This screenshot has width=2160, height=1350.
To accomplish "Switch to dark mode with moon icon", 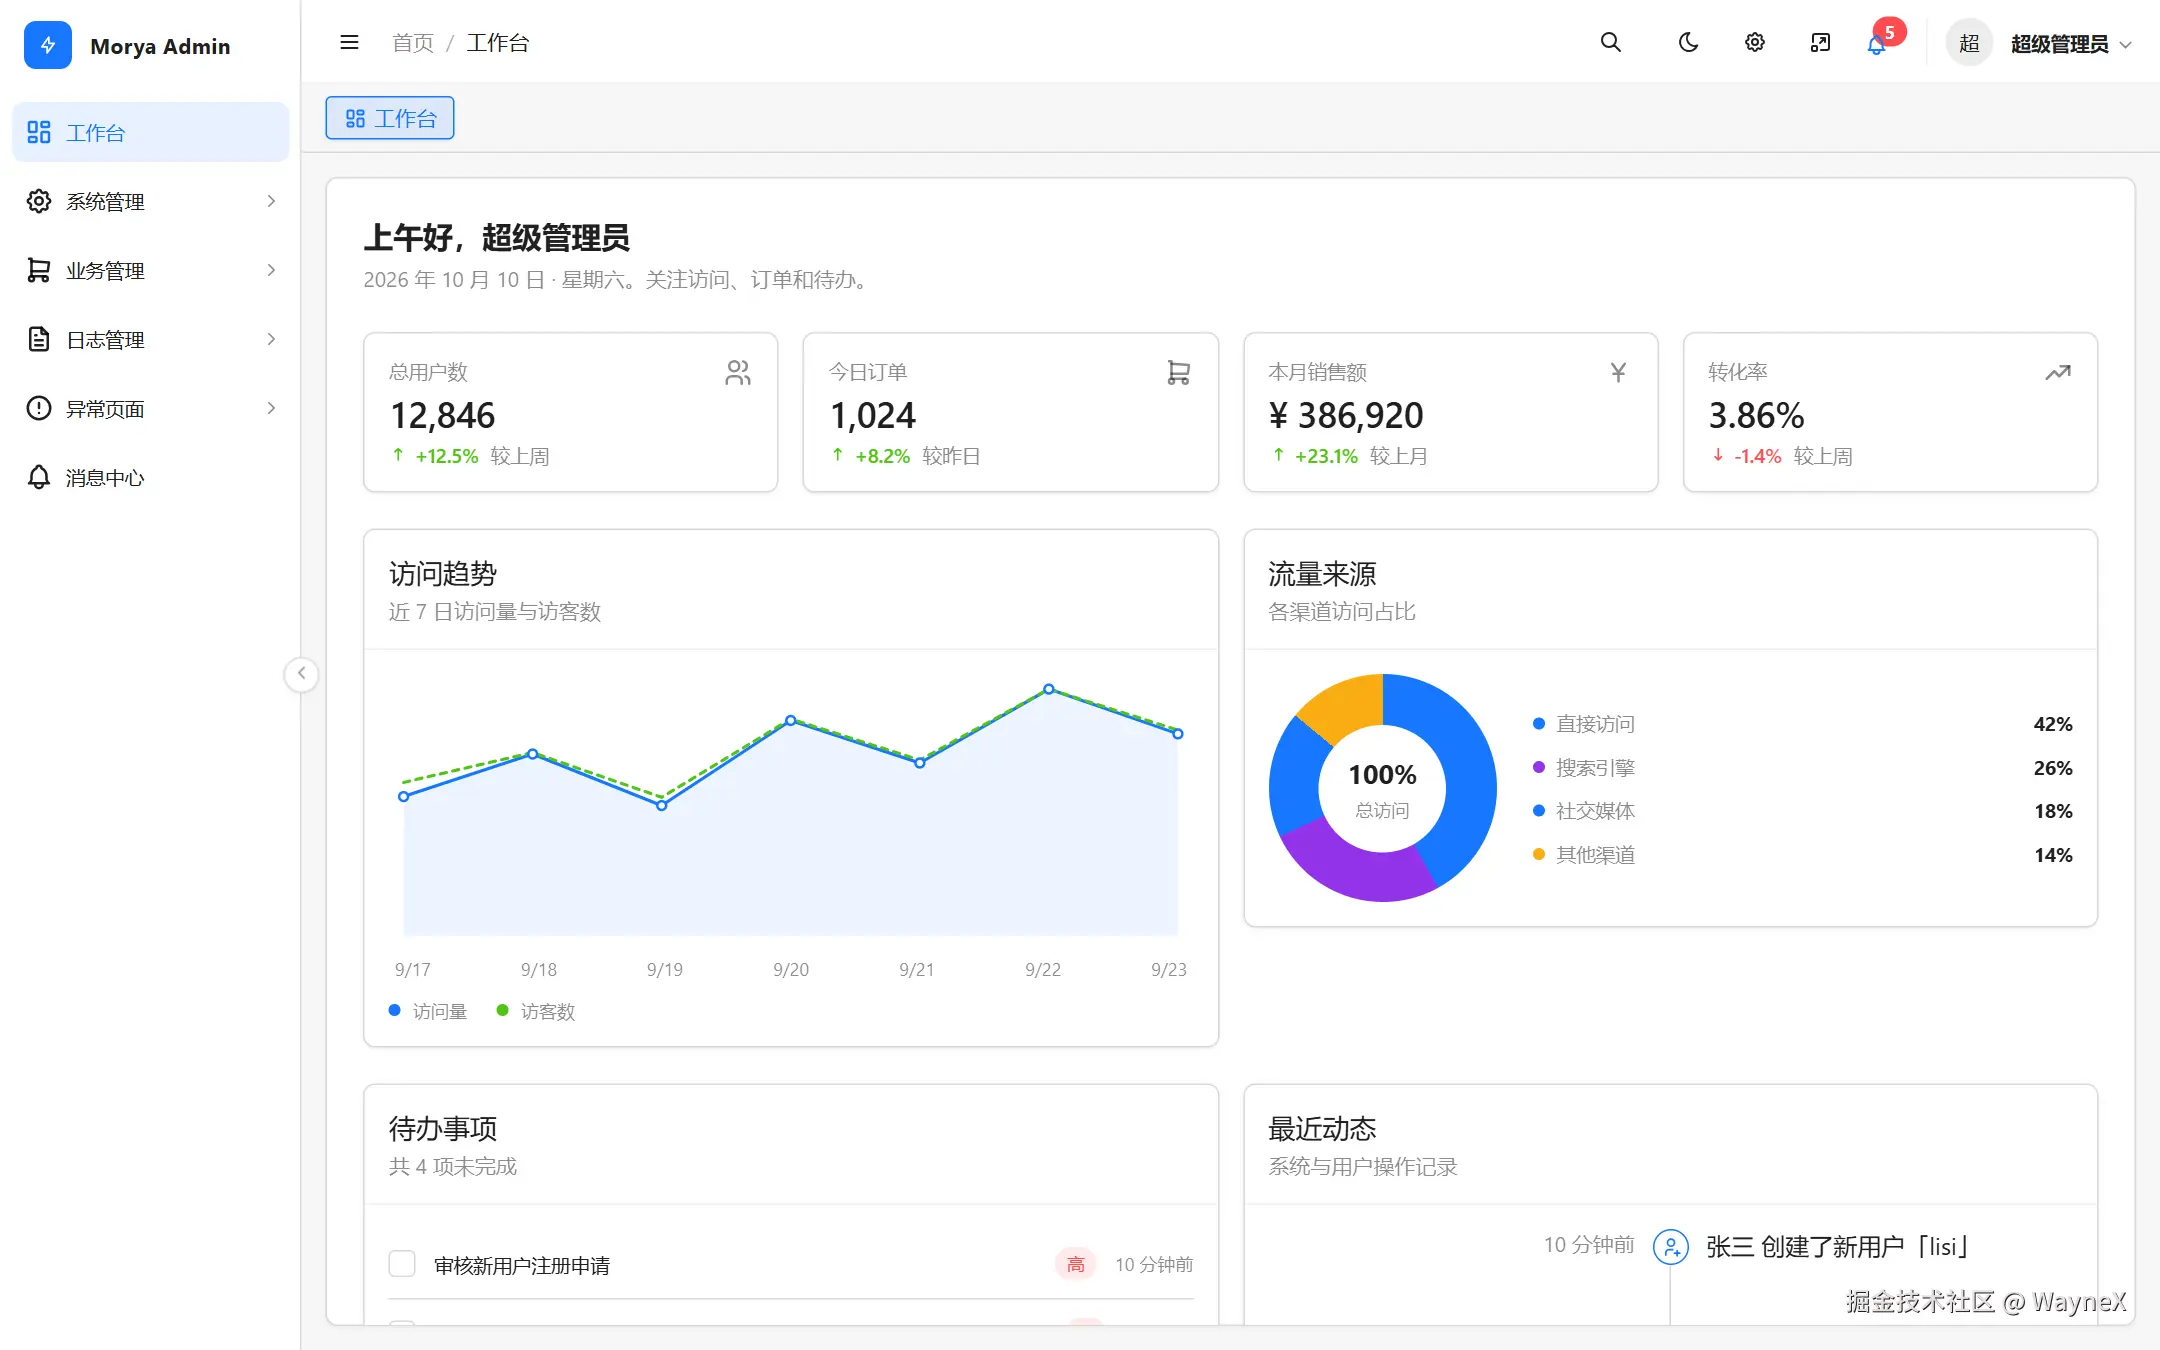I will click(x=1688, y=42).
